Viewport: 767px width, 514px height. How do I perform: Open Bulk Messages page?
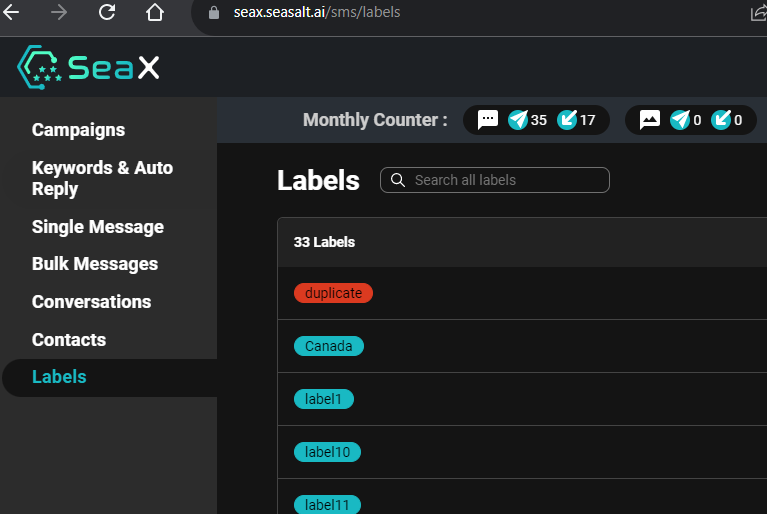pos(95,264)
